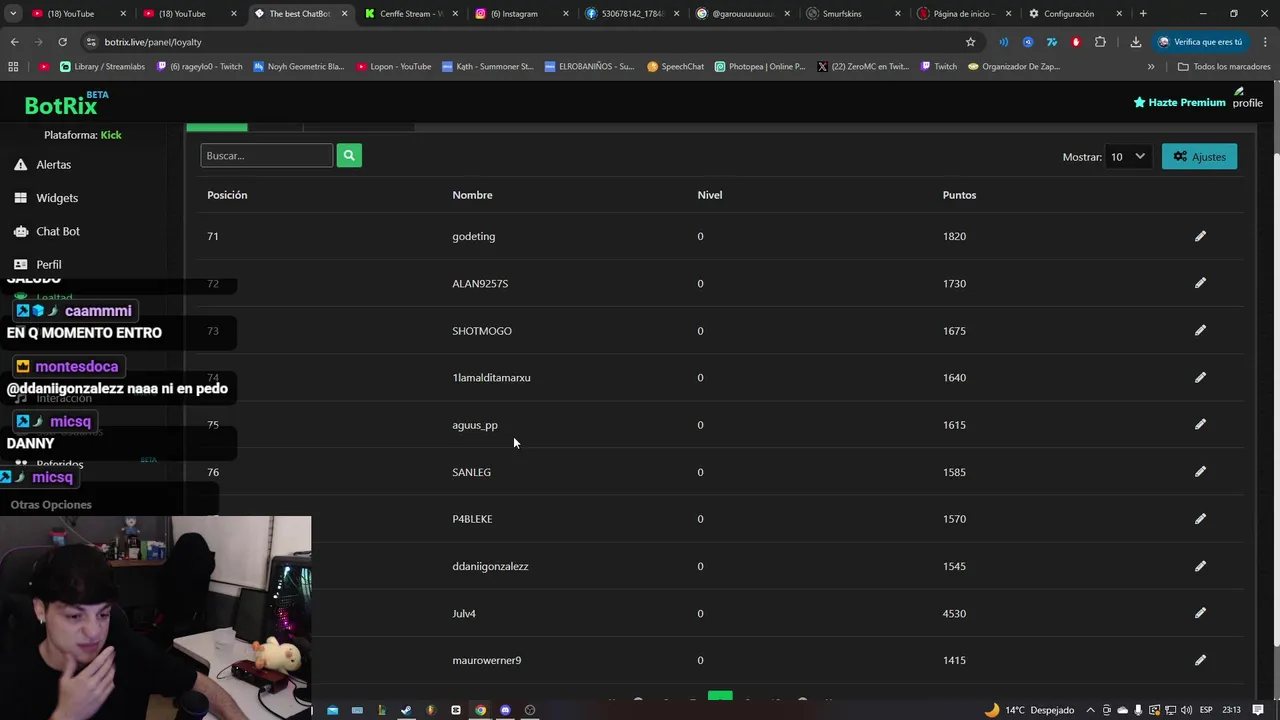1280x720 pixels.
Task: Click the taskbar clock 23:13
Action: pyautogui.click(x=1231, y=710)
